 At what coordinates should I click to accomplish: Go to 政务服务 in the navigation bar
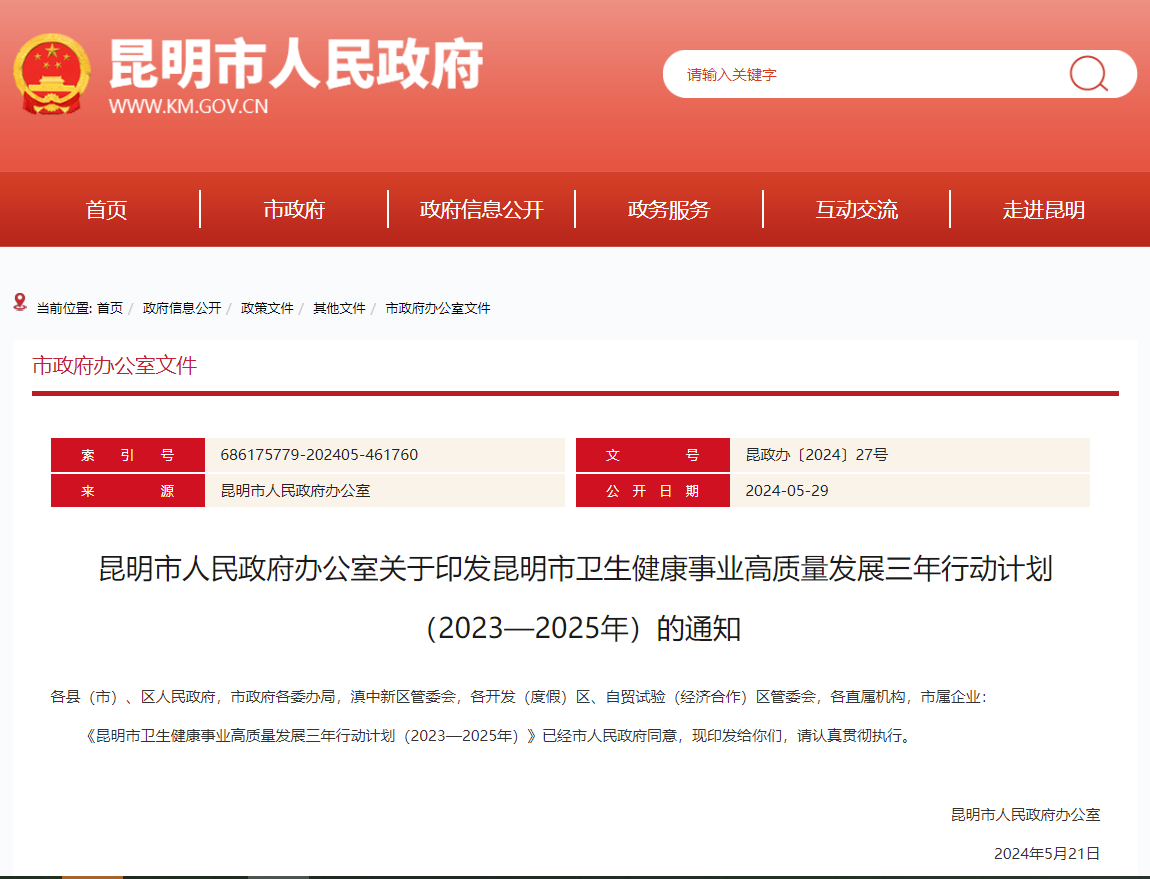669,210
